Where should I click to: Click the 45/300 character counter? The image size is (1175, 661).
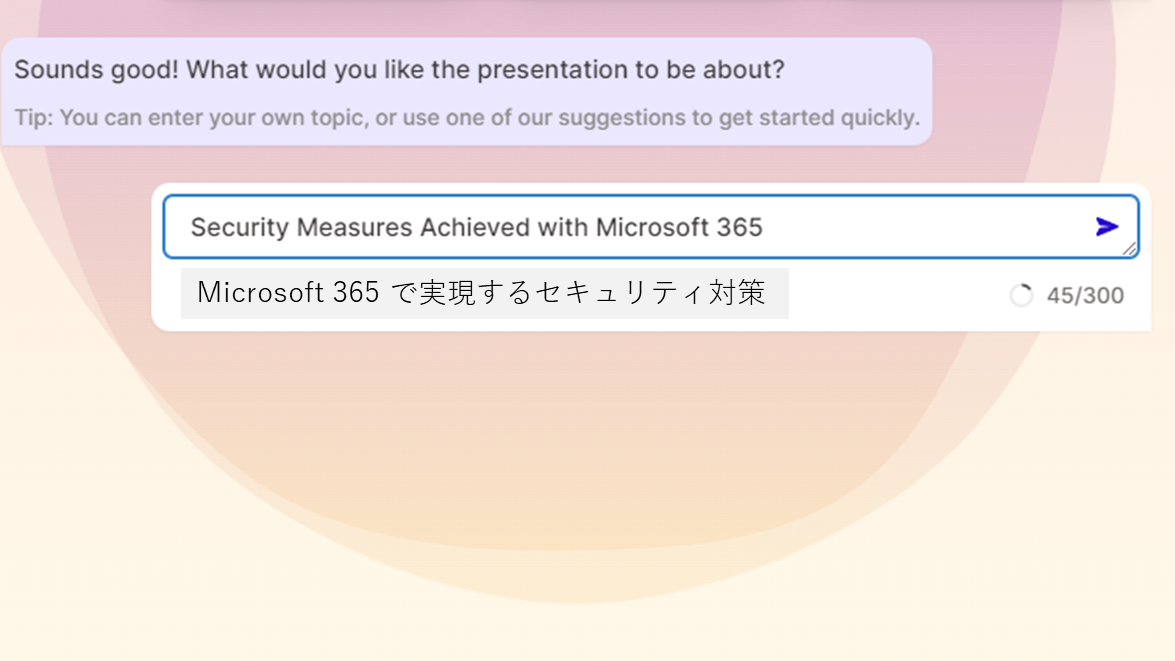(x=1085, y=295)
